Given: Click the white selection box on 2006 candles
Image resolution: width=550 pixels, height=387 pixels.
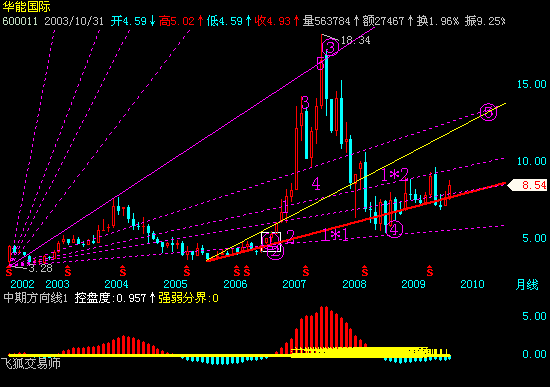Looking at the screenshot, I should pos(271,242).
